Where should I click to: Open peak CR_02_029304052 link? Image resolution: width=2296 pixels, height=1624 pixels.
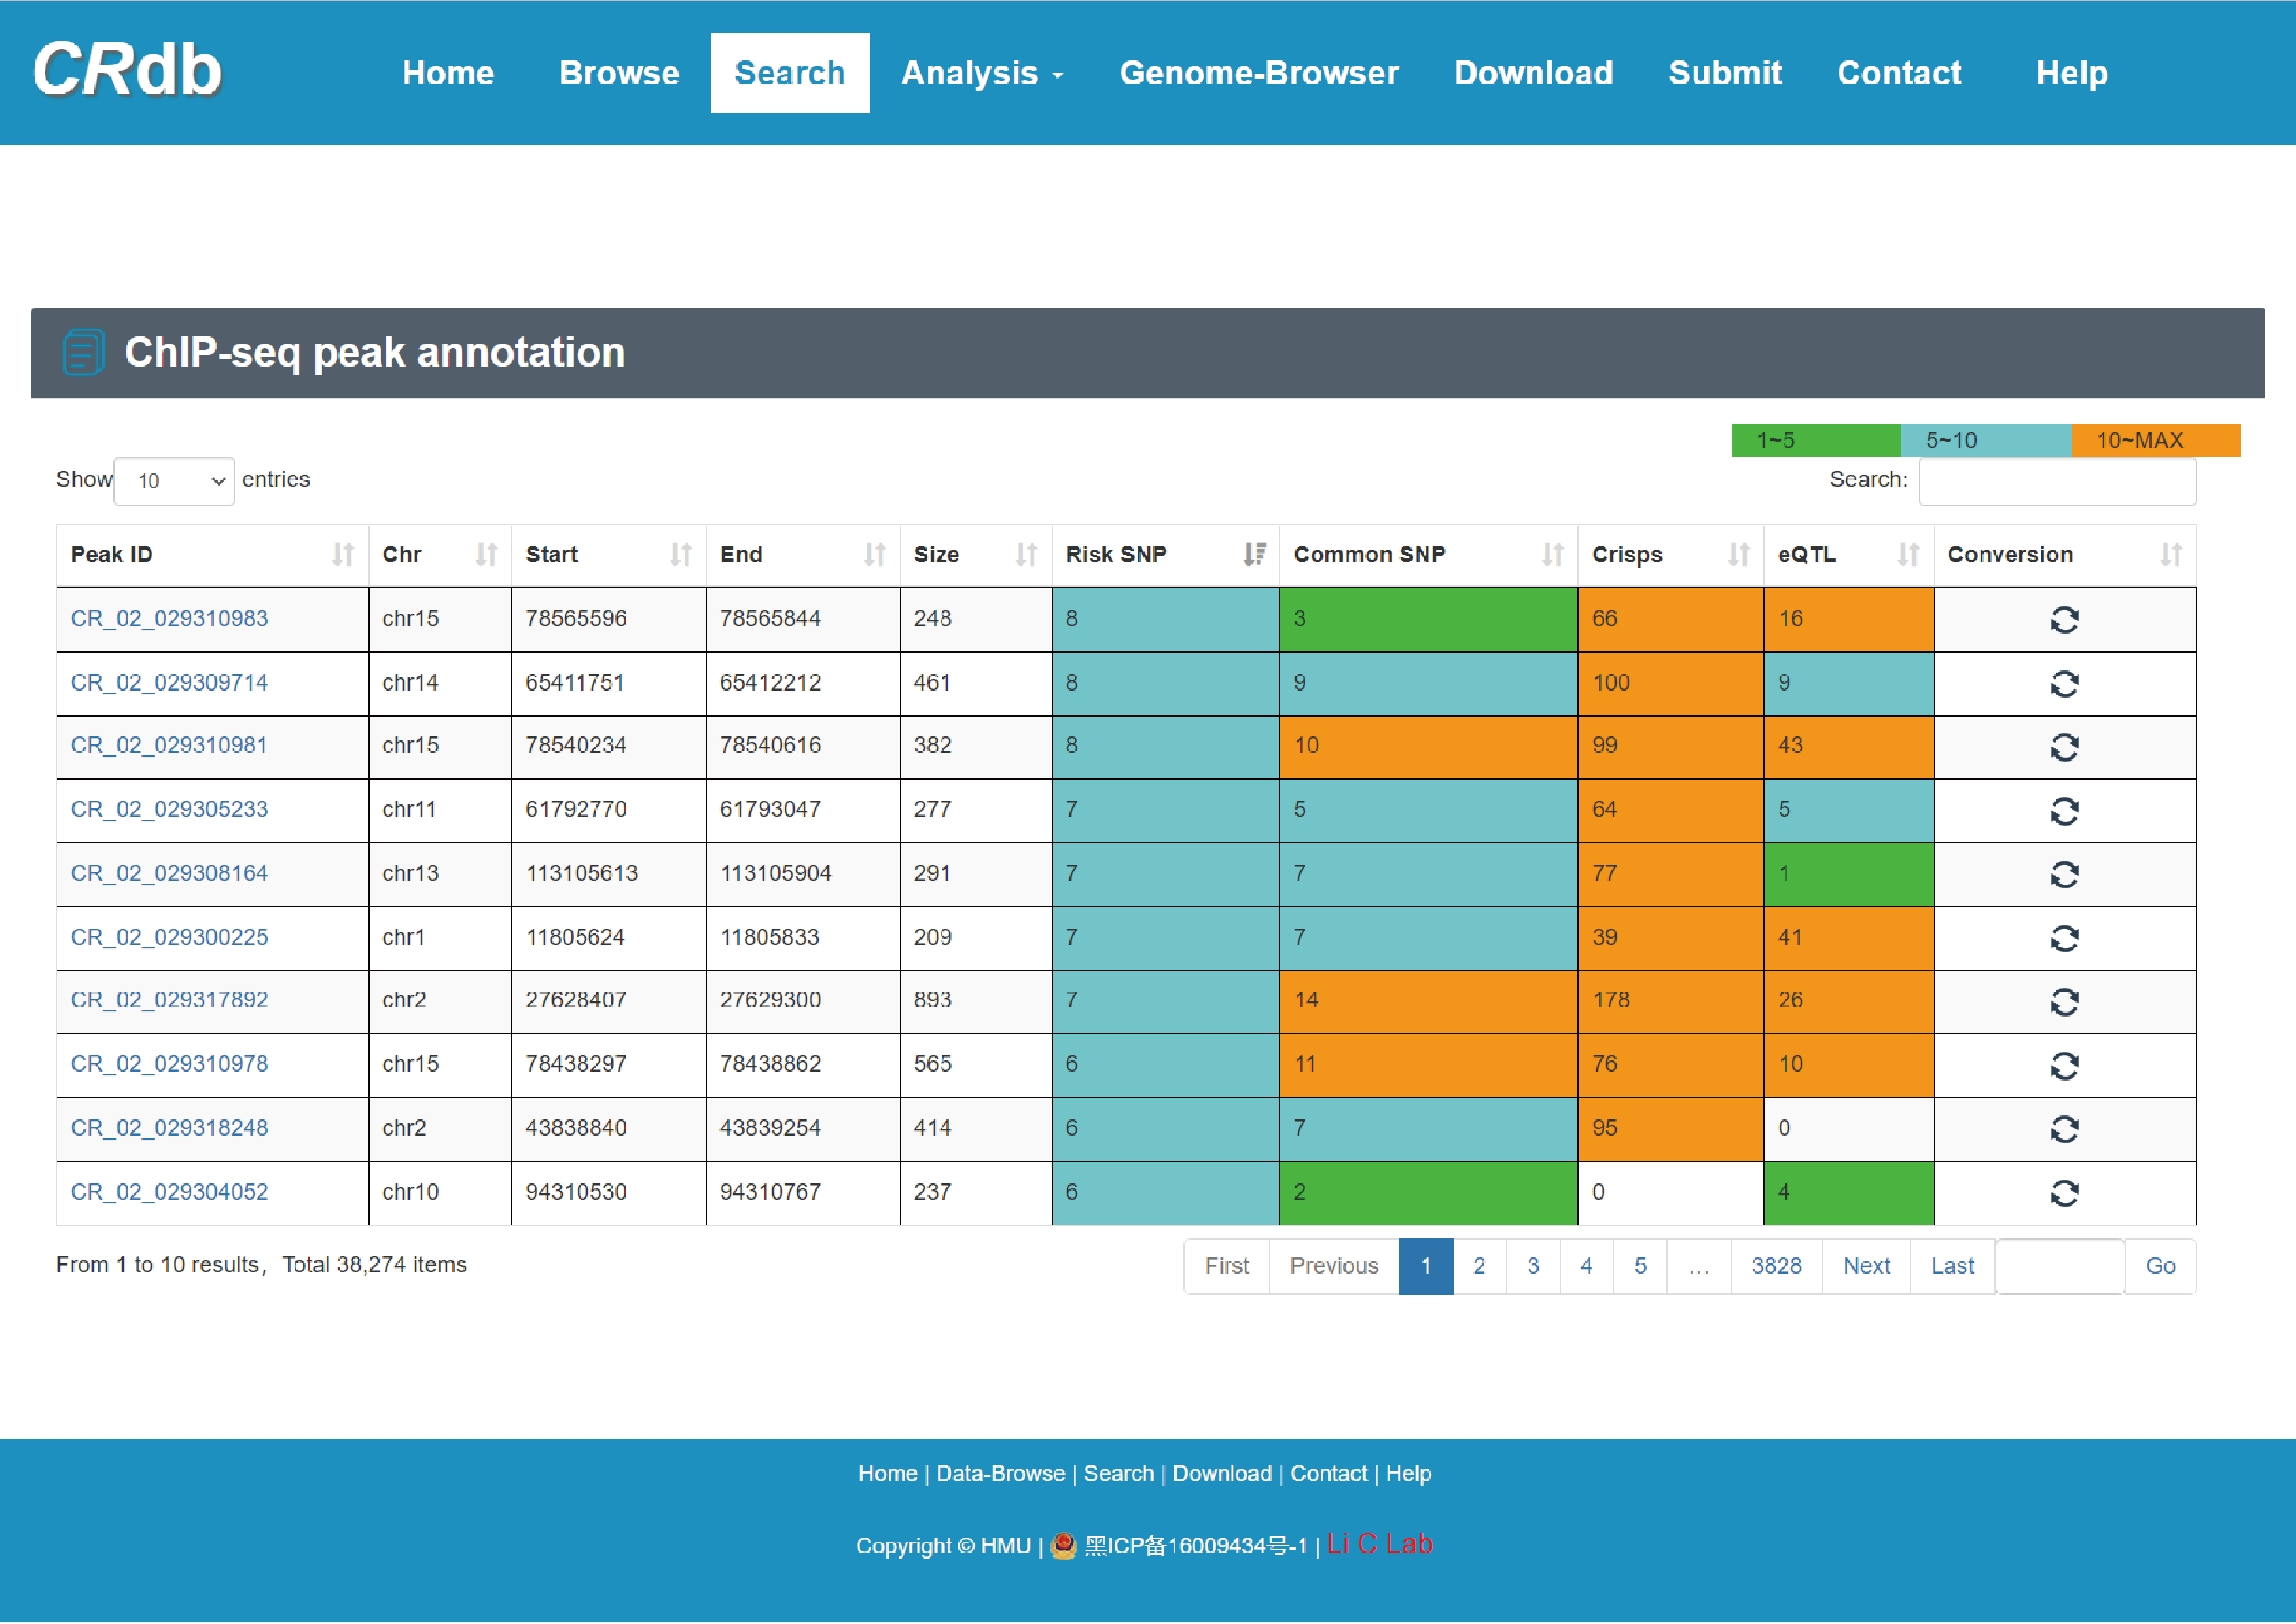(169, 1193)
